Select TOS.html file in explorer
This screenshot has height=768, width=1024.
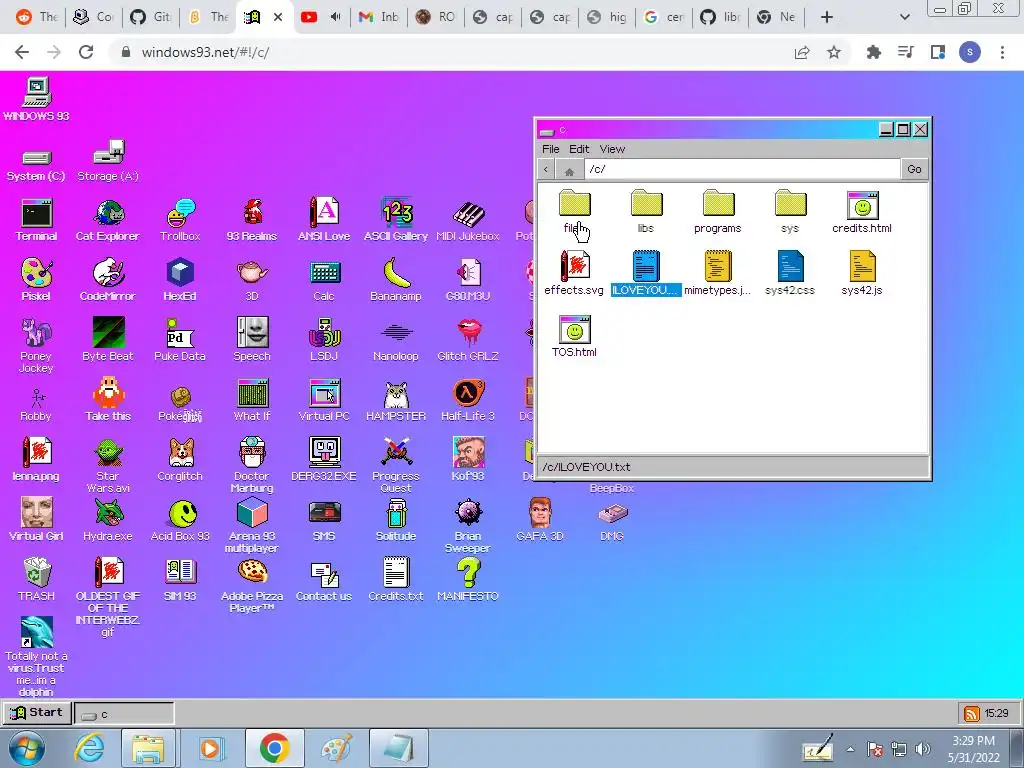coord(574,336)
